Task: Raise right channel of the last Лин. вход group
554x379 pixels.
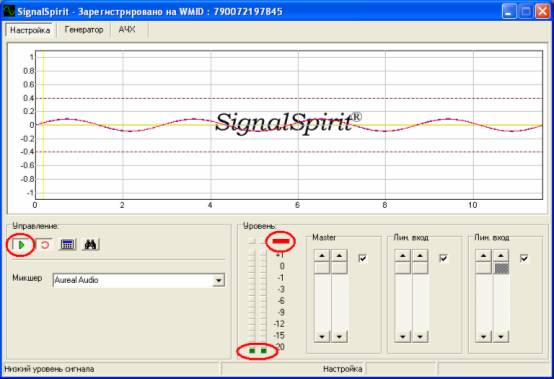Action: pyautogui.click(x=501, y=255)
